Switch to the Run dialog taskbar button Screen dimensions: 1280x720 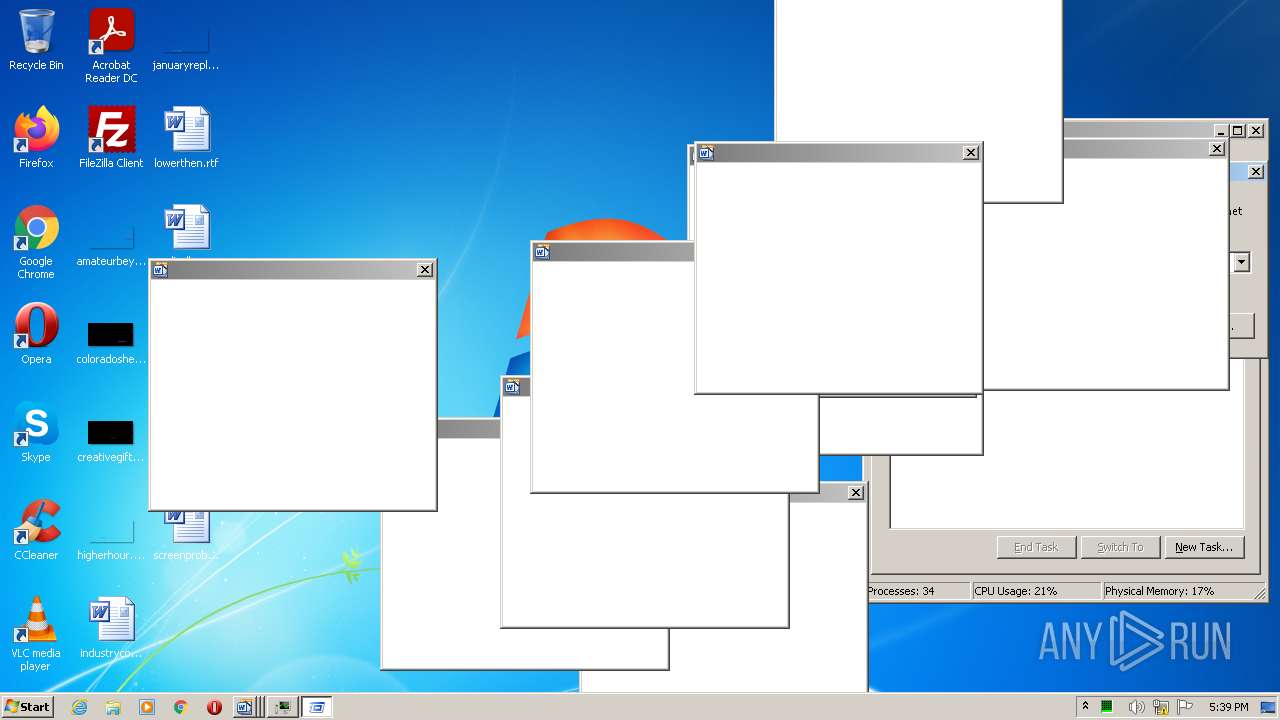(317, 707)
